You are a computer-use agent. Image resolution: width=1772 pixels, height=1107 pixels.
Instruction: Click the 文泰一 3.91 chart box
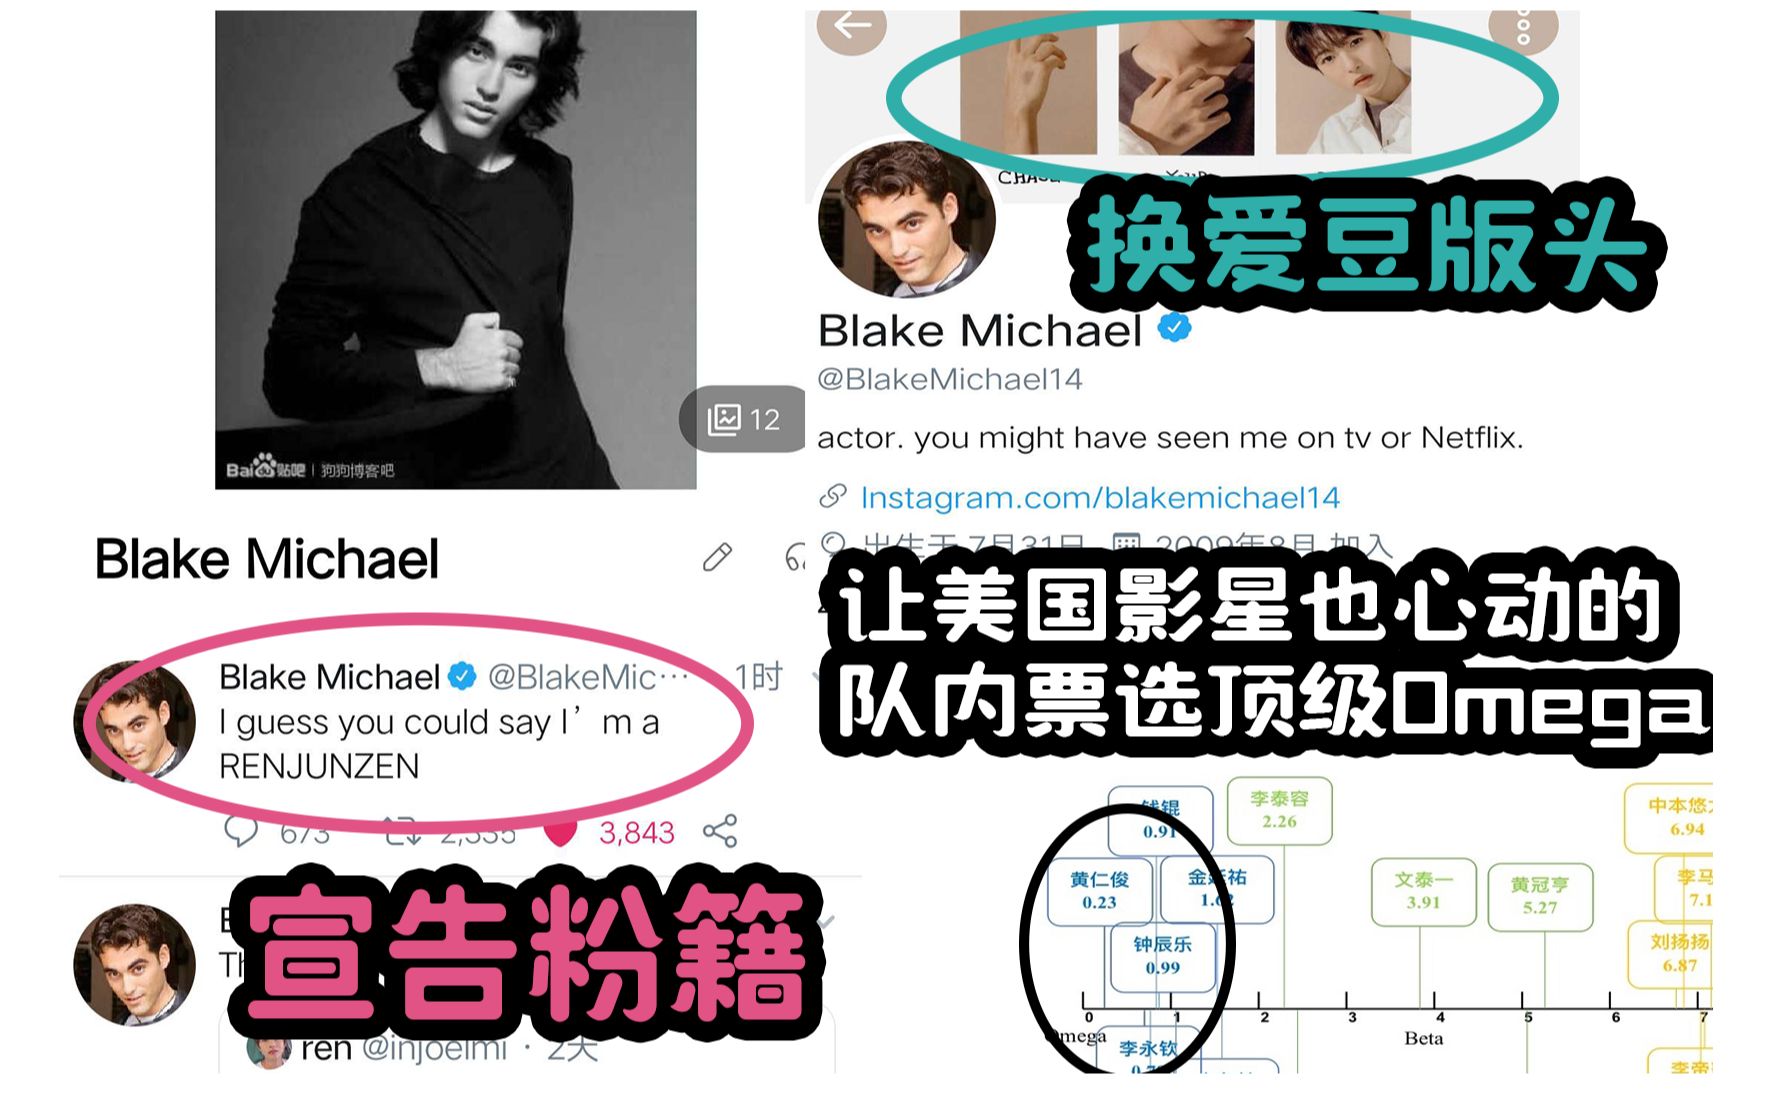click(x=1423, y=890)
